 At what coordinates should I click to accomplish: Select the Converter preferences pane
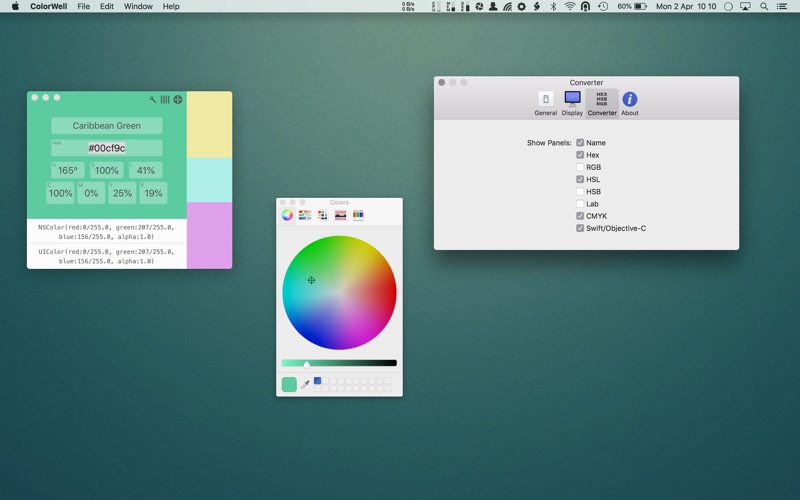pyautogui.click(x=602, y=104)
